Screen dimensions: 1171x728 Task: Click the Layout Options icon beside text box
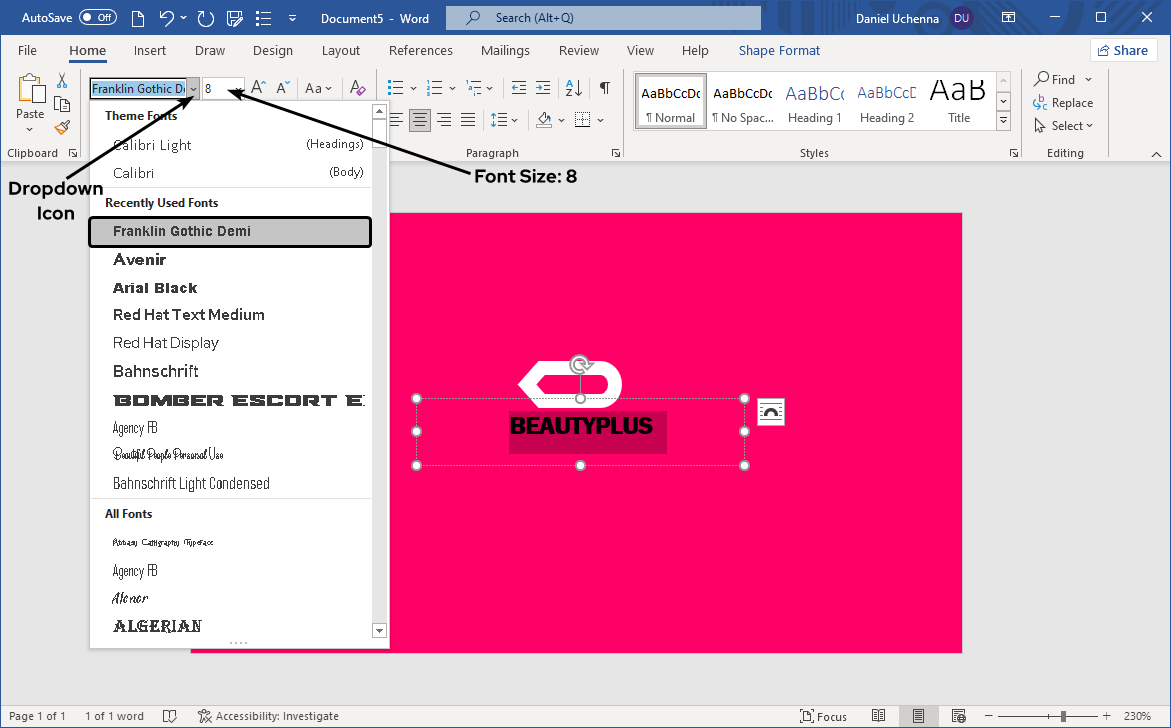771,412
